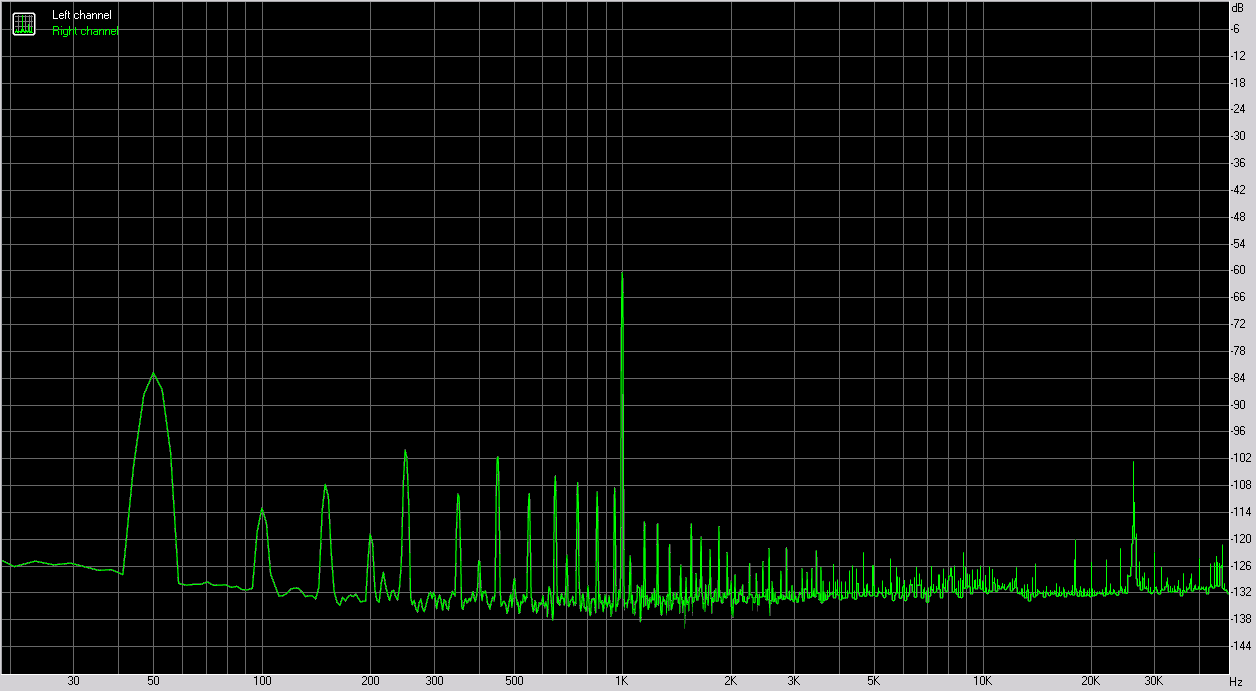Click the '-60' dB axis value

coord(1238,270)
